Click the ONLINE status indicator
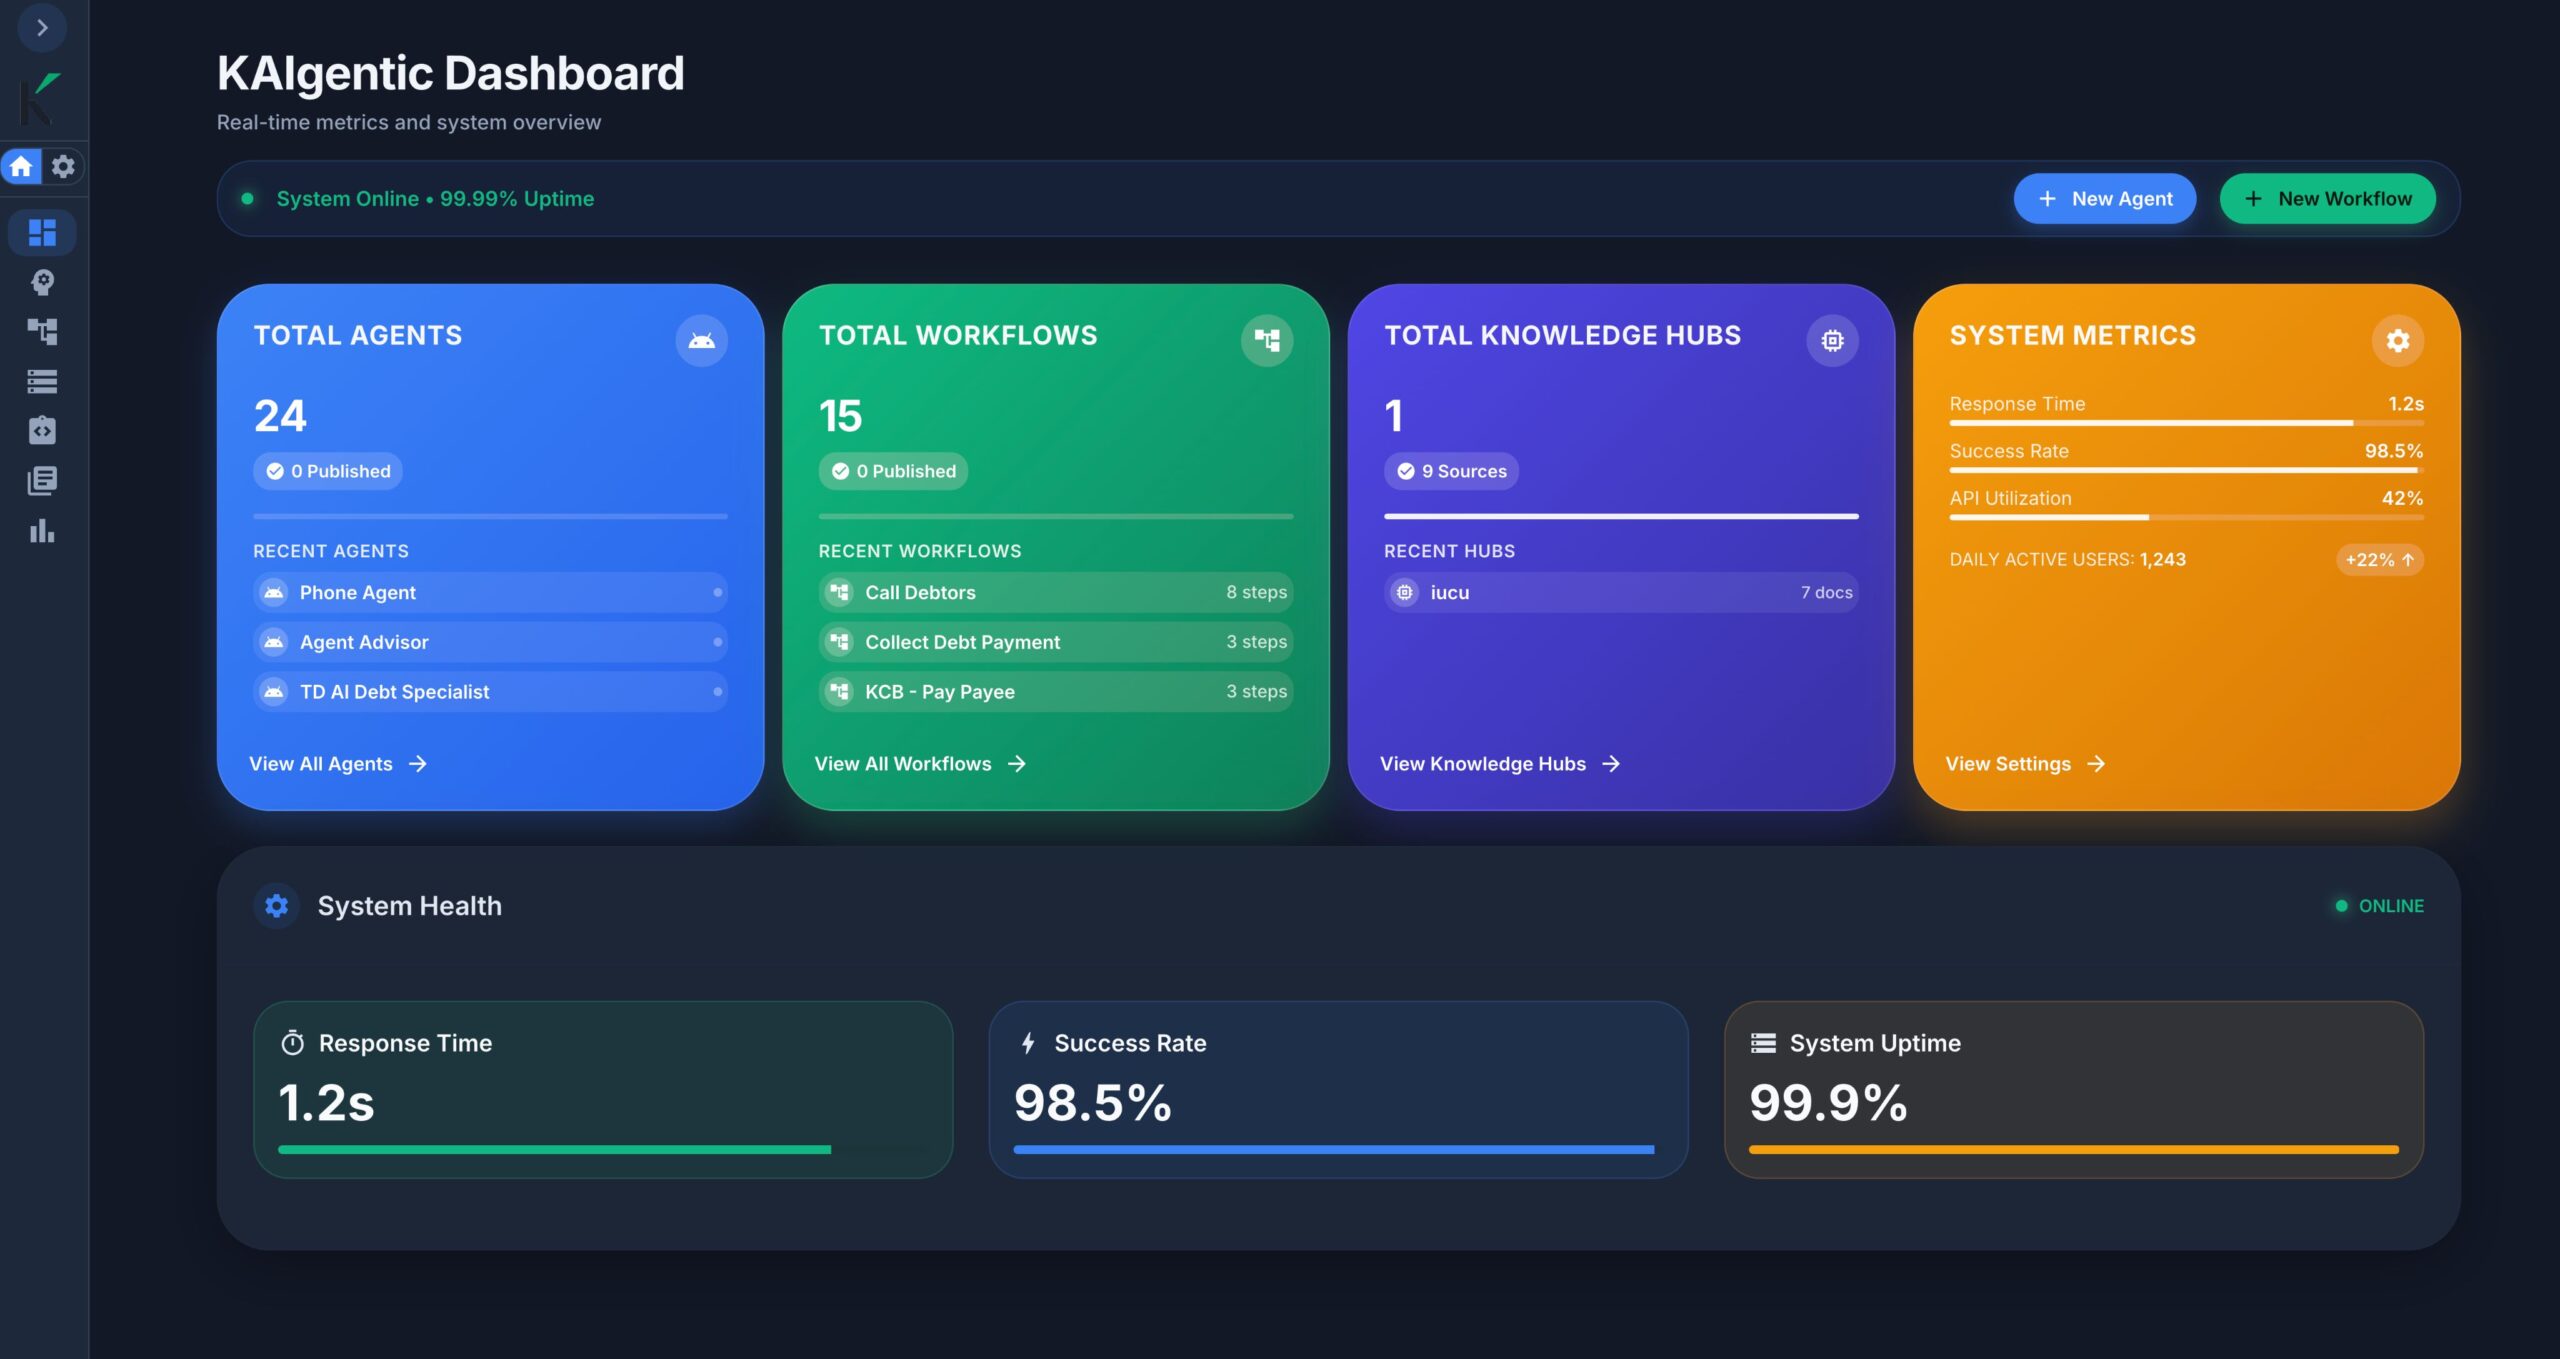Screen dimensions: 2560x1359 [2379, 906]
